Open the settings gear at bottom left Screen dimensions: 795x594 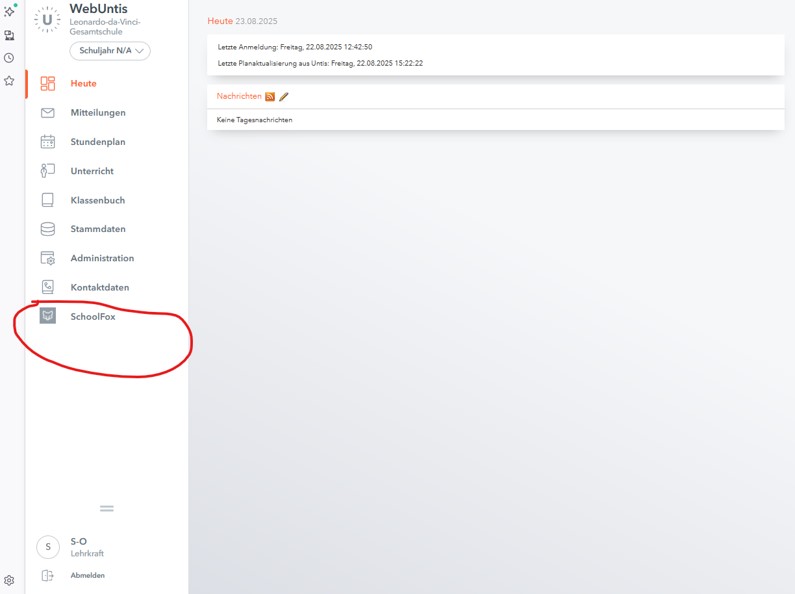pyautogui.click(x=9, y=580)
